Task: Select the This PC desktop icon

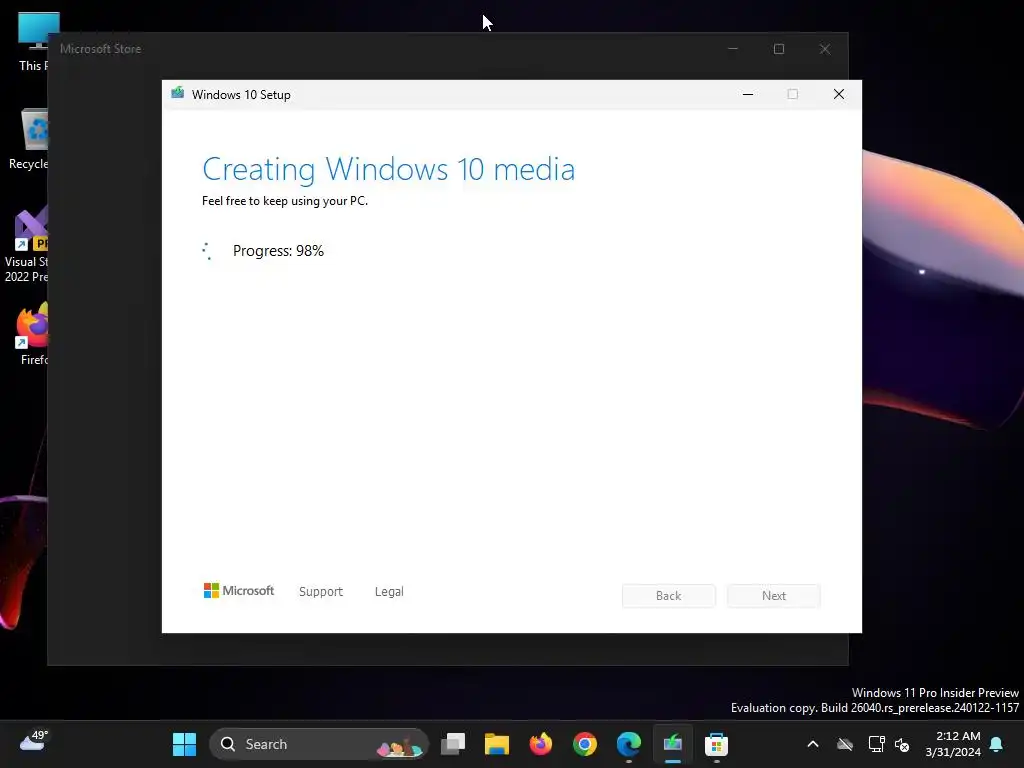Action: click(x=33, y=42)
